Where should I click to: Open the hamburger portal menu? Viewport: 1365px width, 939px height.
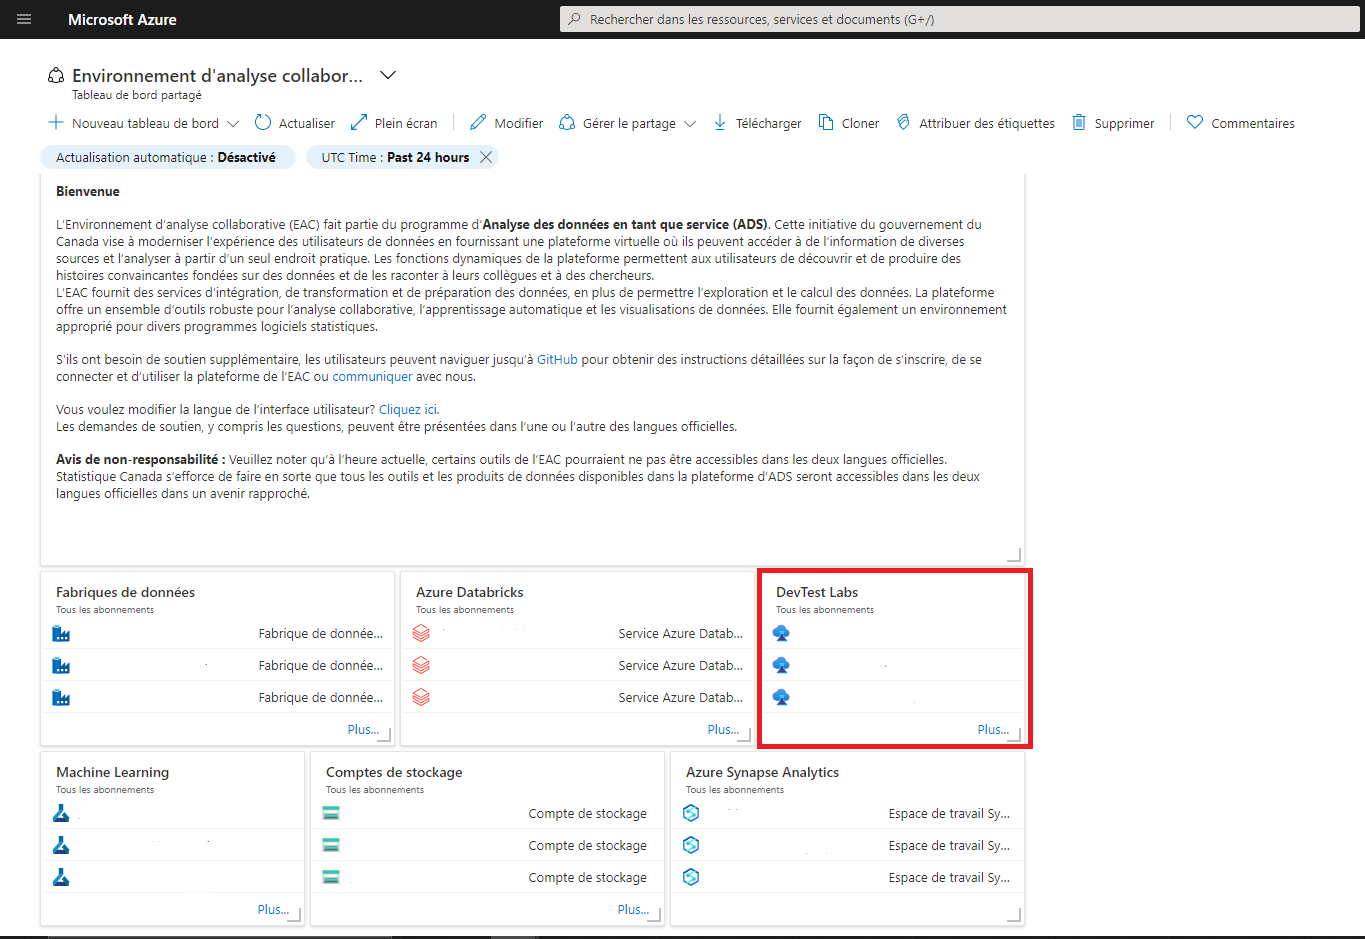coord(24,19)
